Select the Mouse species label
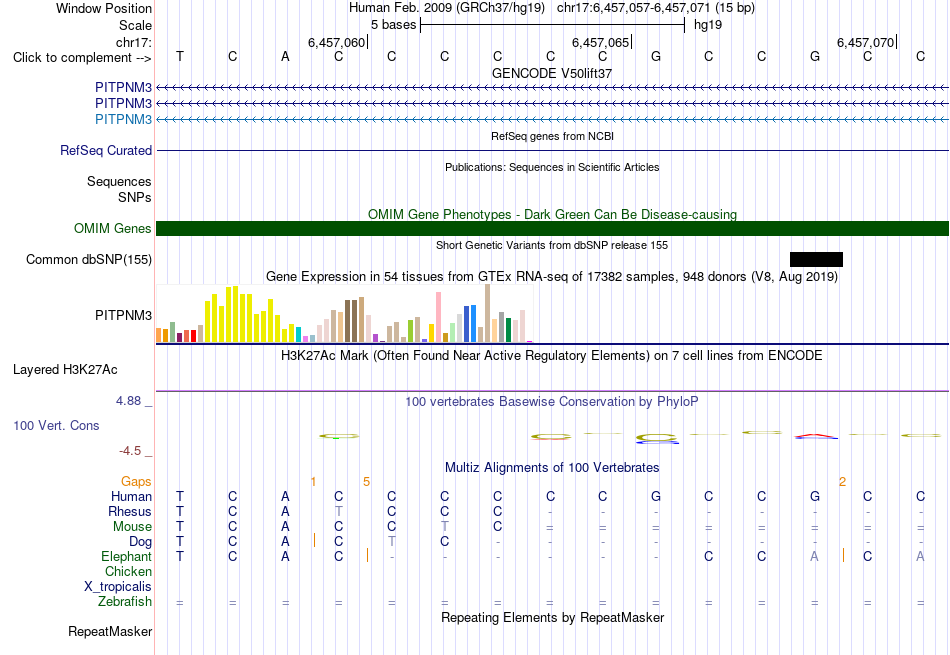The height and width of the screenshot is (655, 950). pos(132,527)
